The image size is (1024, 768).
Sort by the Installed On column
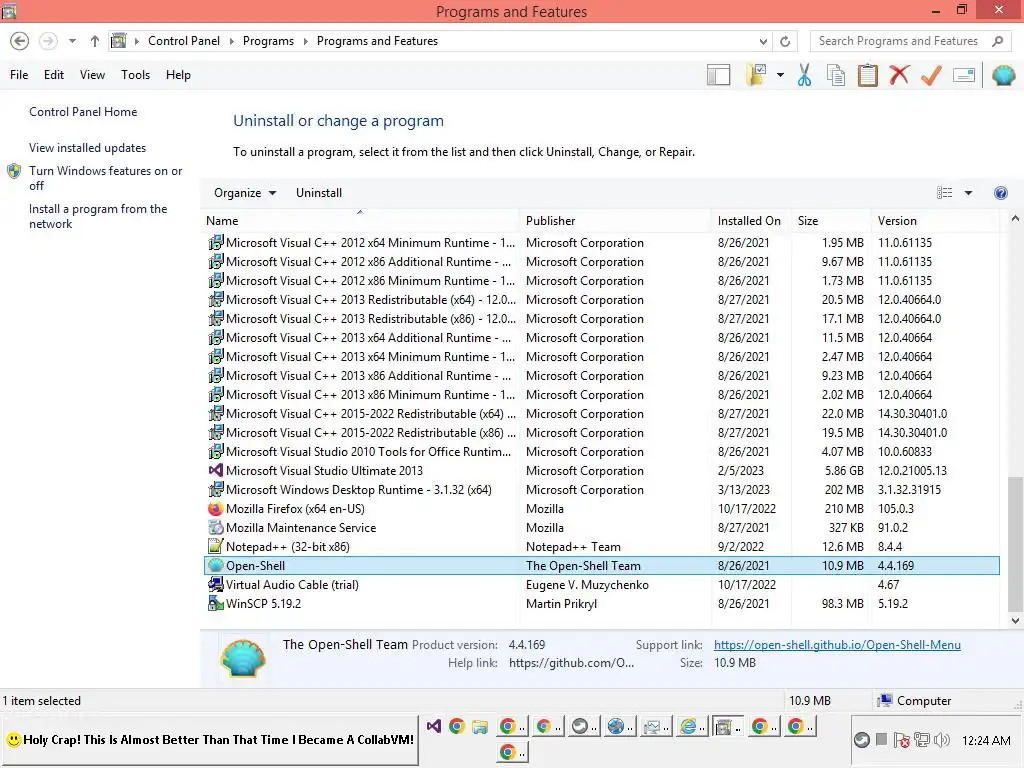click(751, 221)
